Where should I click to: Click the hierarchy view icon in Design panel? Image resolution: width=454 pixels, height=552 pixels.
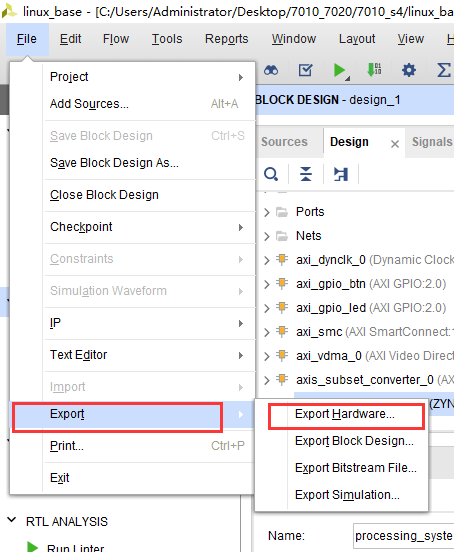[x=341, y=174]
